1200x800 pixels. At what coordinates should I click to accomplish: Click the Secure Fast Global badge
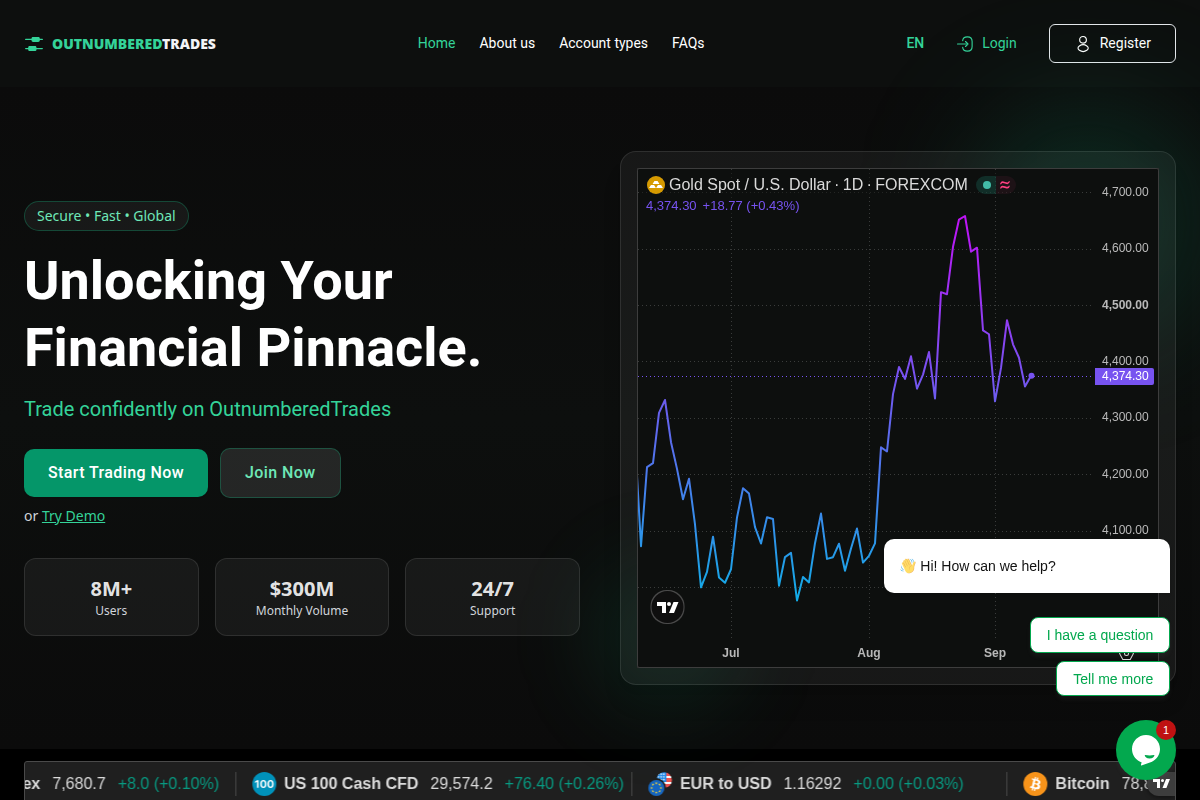(x=106, y=216)
